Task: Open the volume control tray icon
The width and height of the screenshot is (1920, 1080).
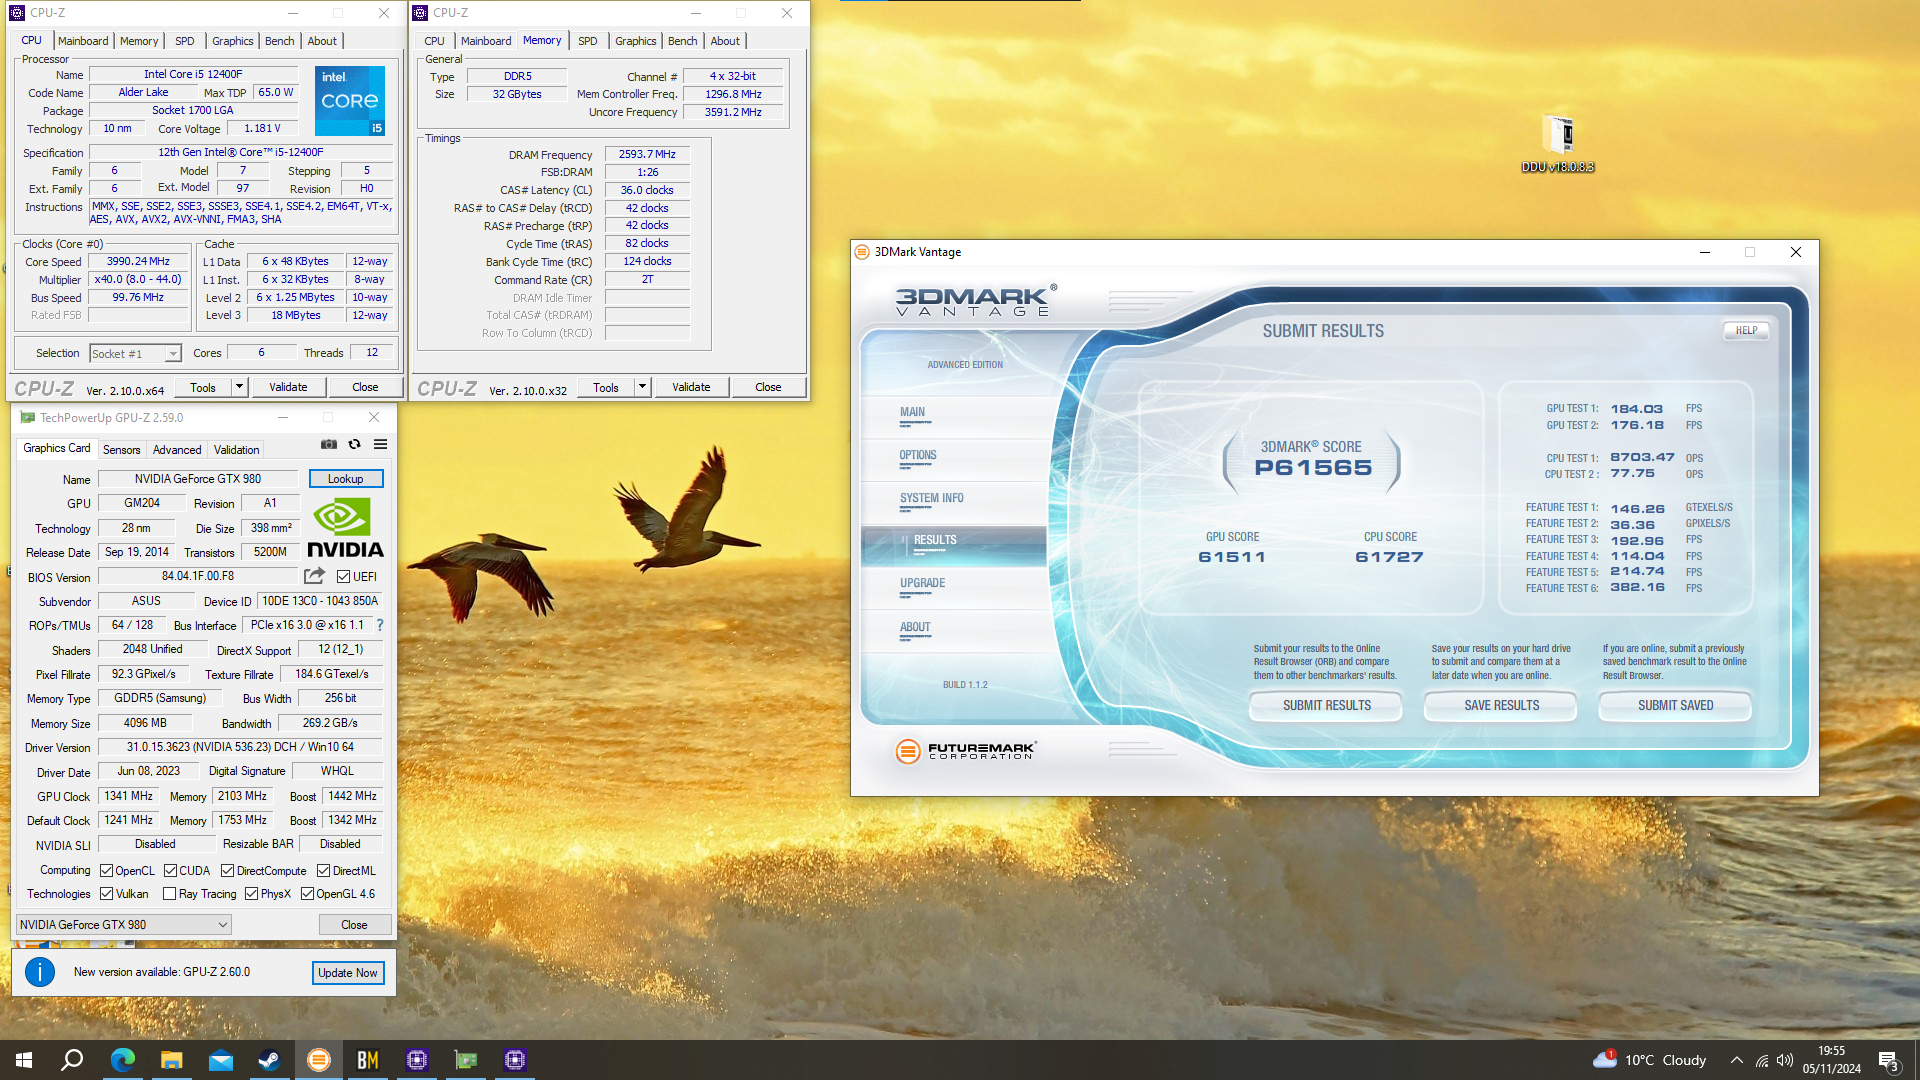Action: [1785, 1060]
